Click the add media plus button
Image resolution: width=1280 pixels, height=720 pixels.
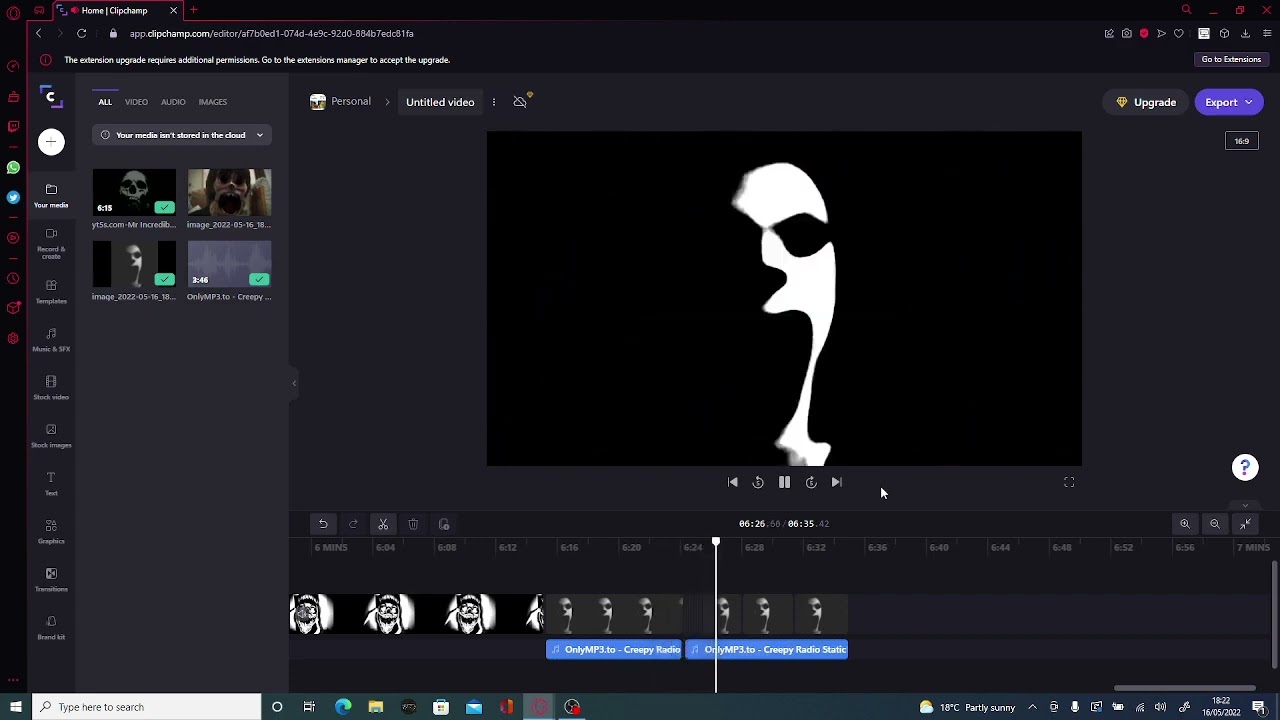click(x=51, y=142)
